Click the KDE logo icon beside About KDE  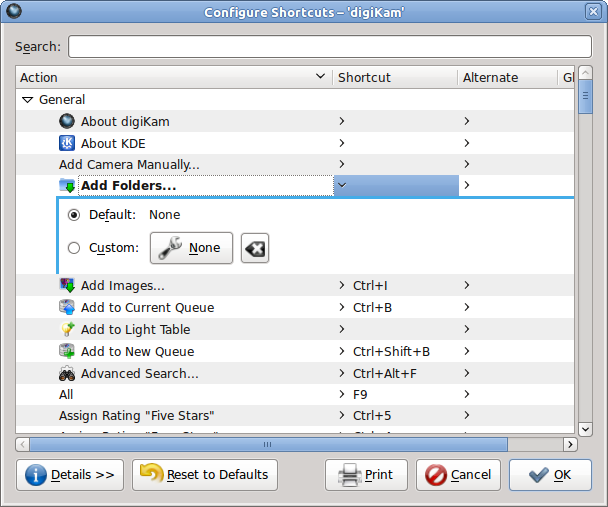point(67,143)
